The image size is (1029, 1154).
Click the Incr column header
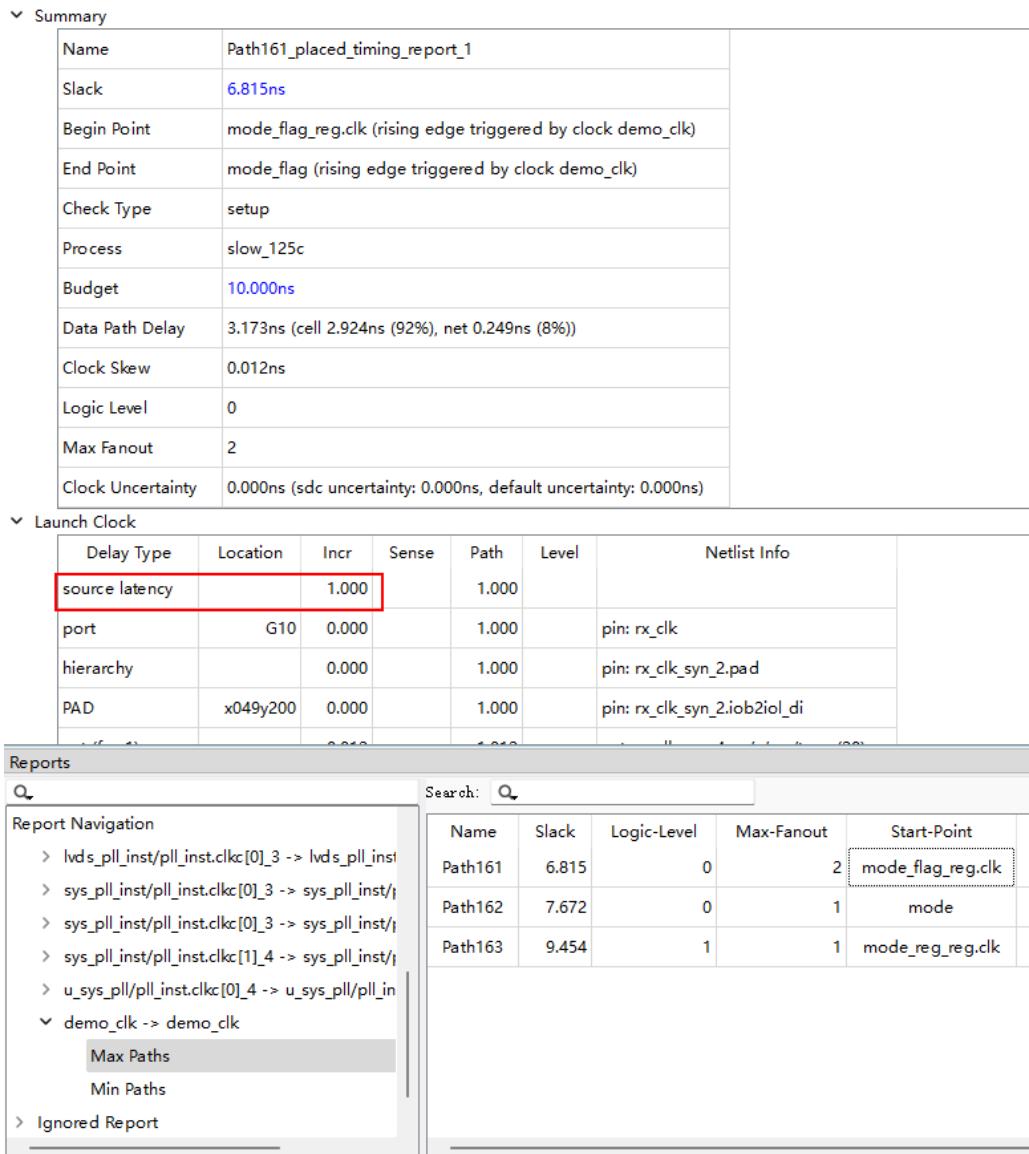[x=336, y=553]
